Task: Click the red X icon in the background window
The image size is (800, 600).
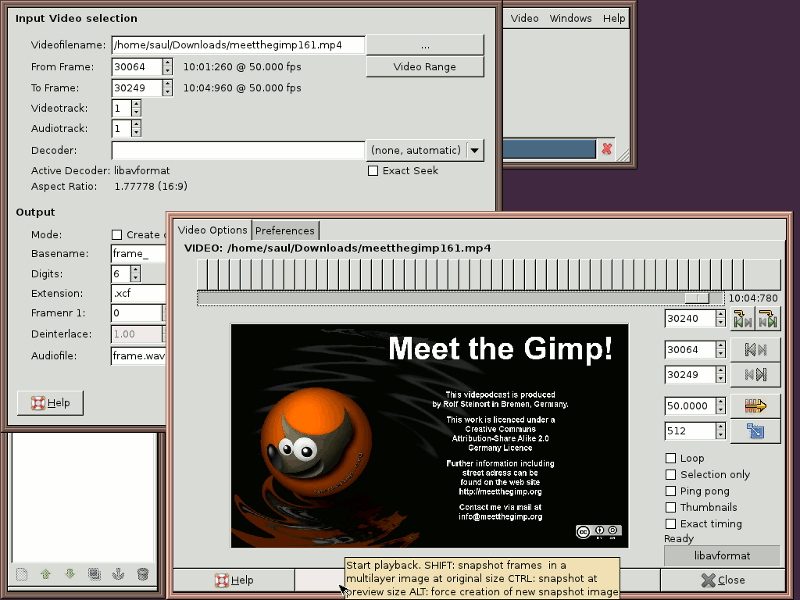Action: coord(607,148)
